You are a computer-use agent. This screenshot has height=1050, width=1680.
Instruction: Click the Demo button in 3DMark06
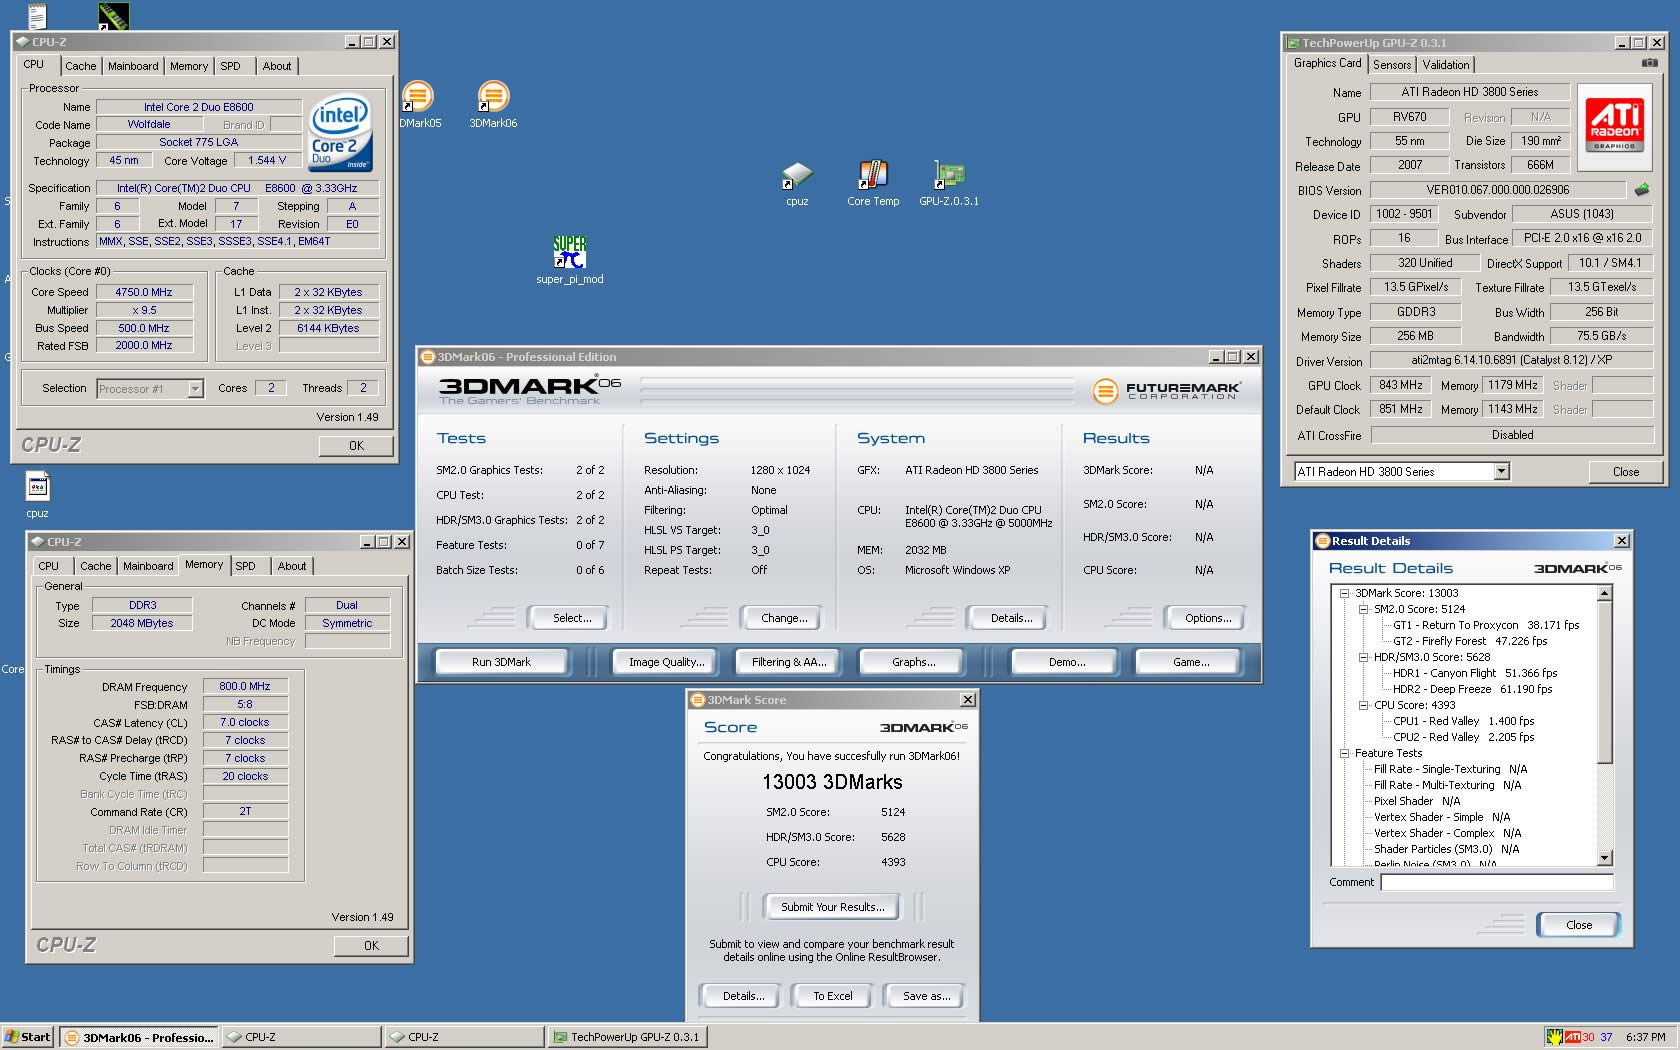[x=1067, y=662]
